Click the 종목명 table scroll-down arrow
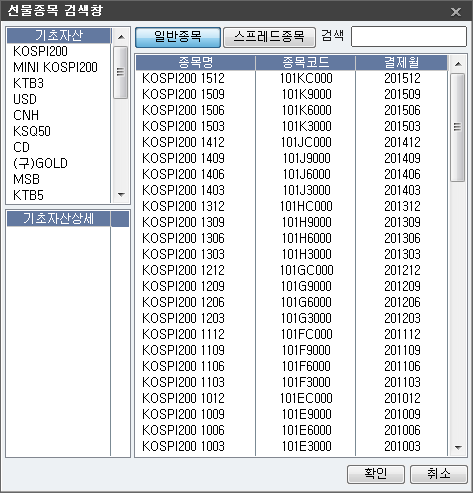 click(458, 447)
